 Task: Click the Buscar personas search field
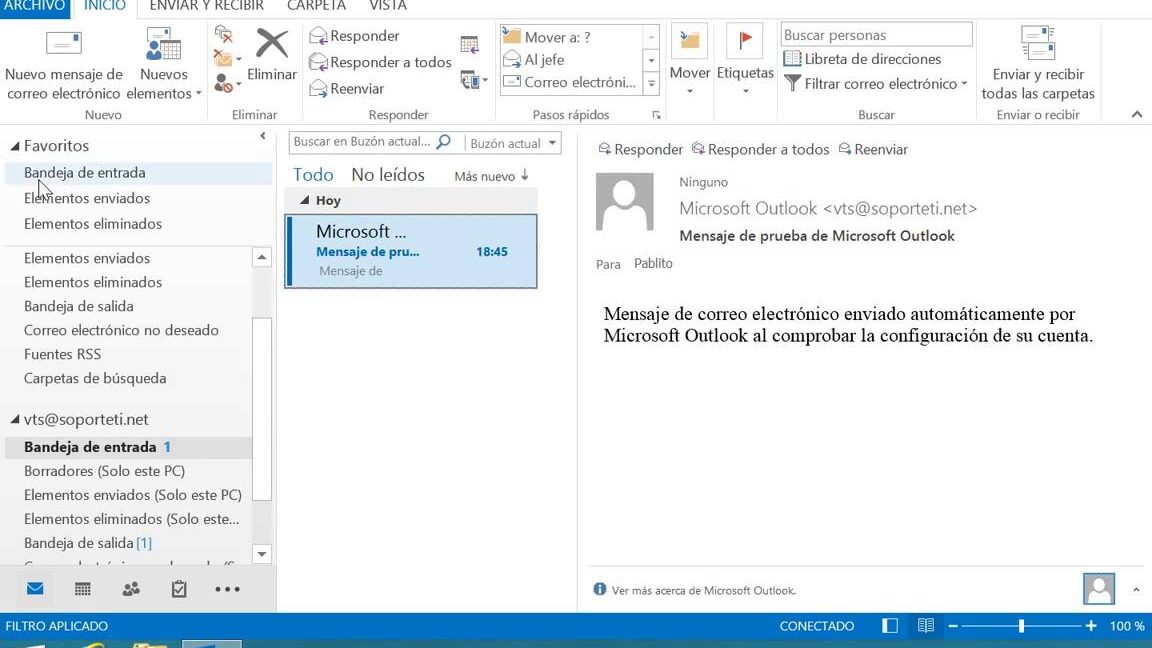(875, 35)
